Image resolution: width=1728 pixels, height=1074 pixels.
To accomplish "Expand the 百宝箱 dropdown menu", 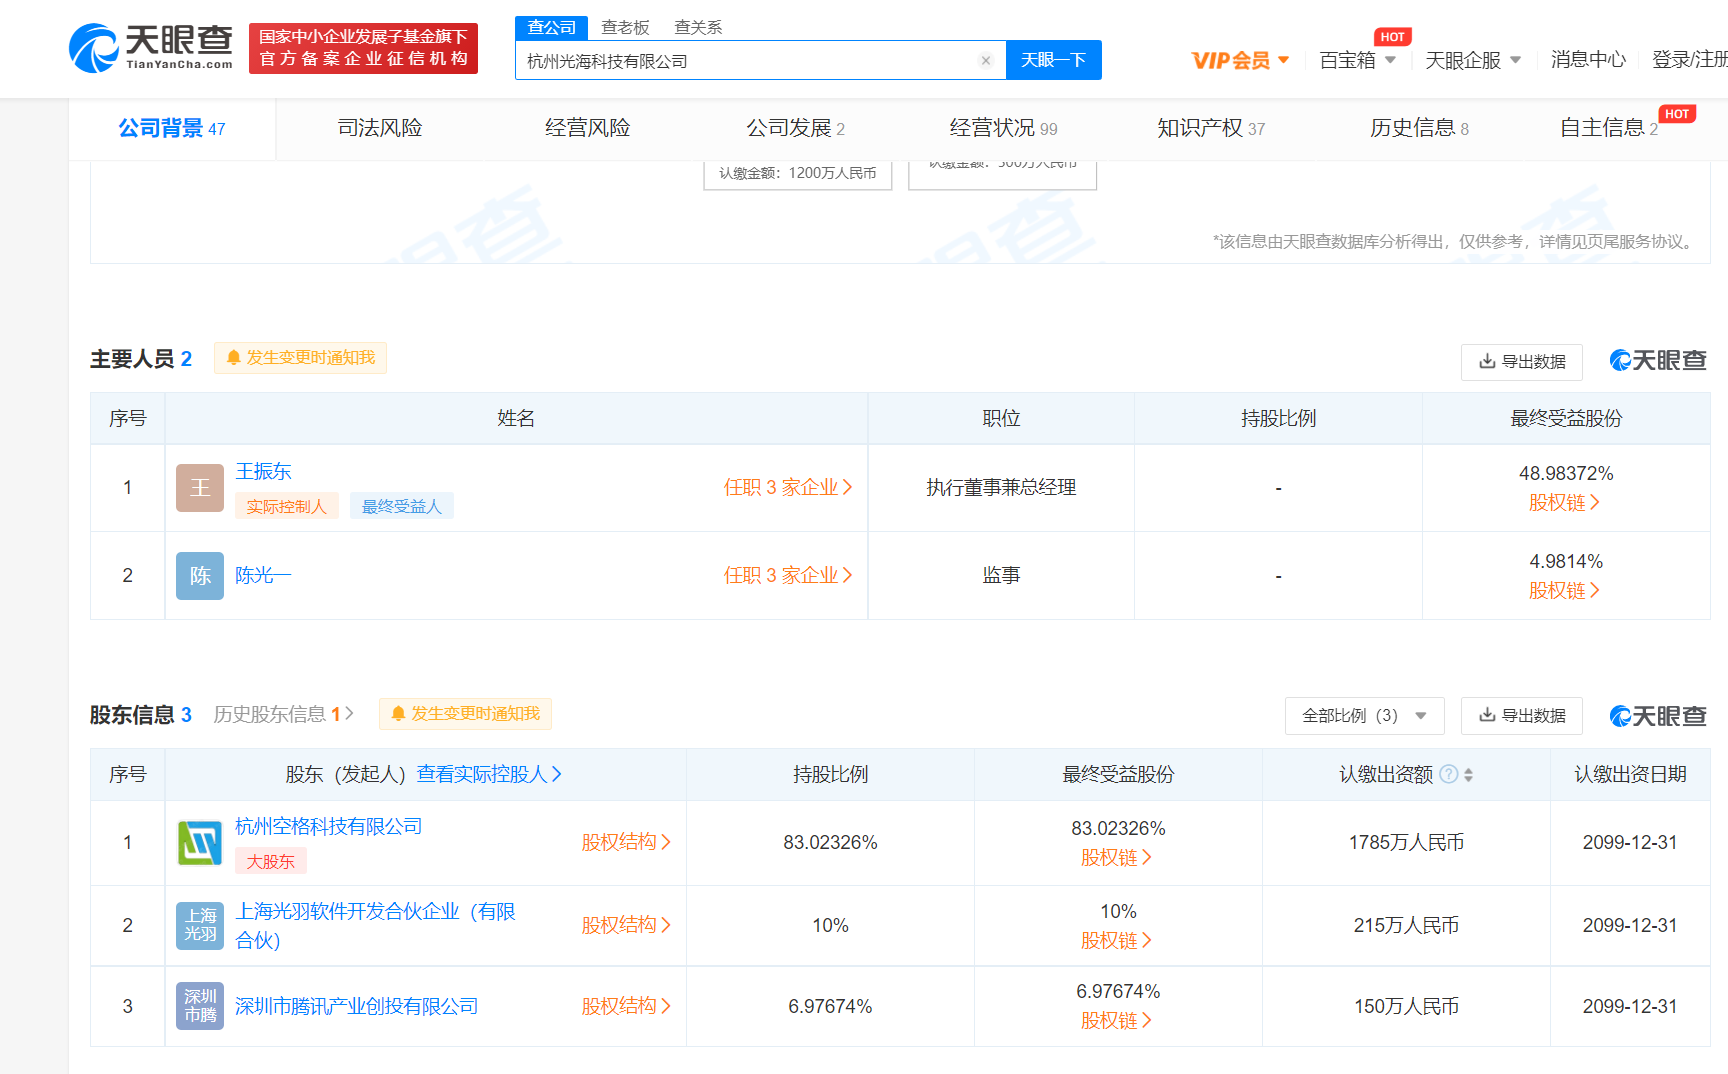I will pos(1357,61).
